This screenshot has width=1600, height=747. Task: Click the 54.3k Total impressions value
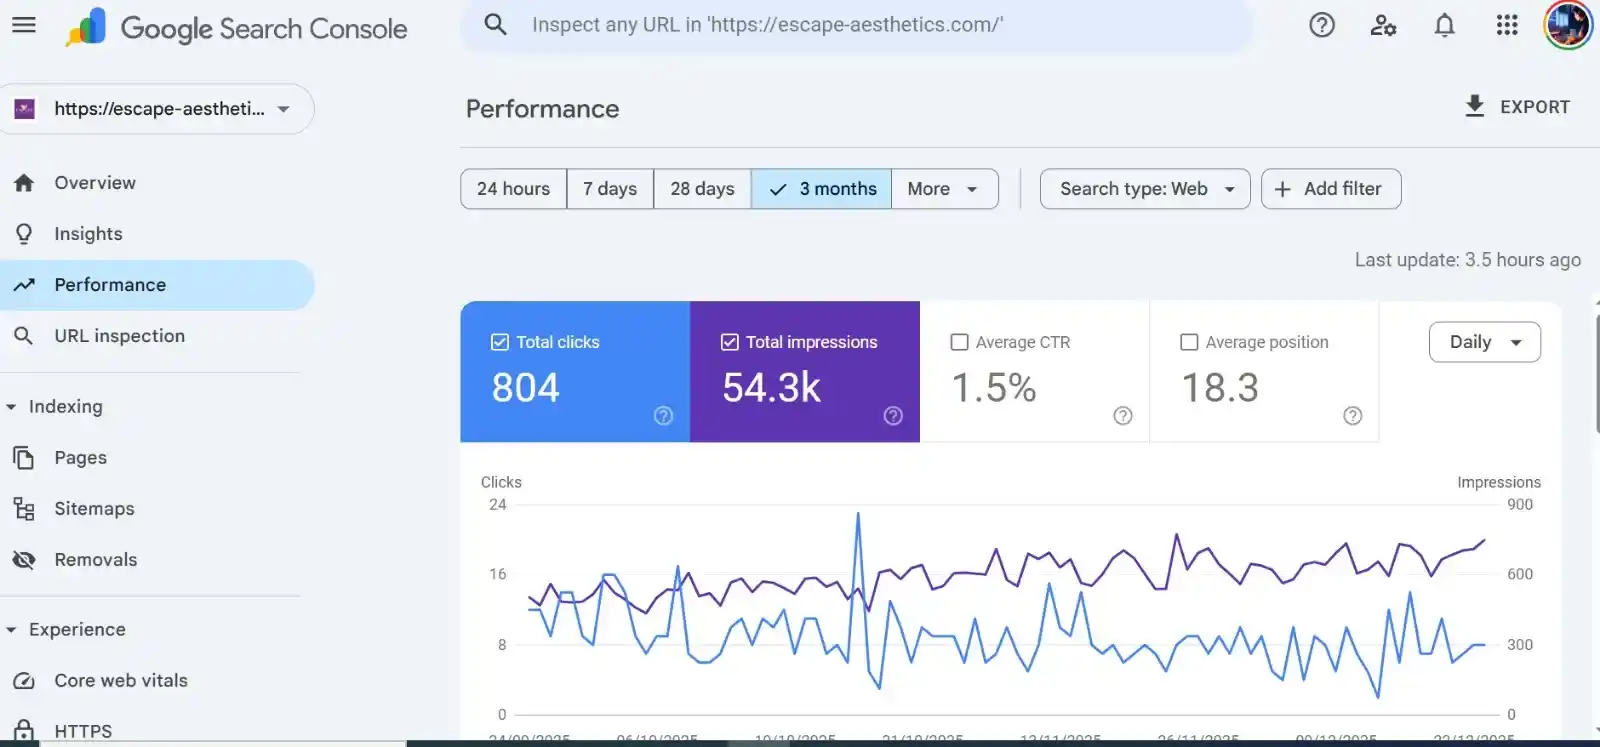(x=772, y=388)
